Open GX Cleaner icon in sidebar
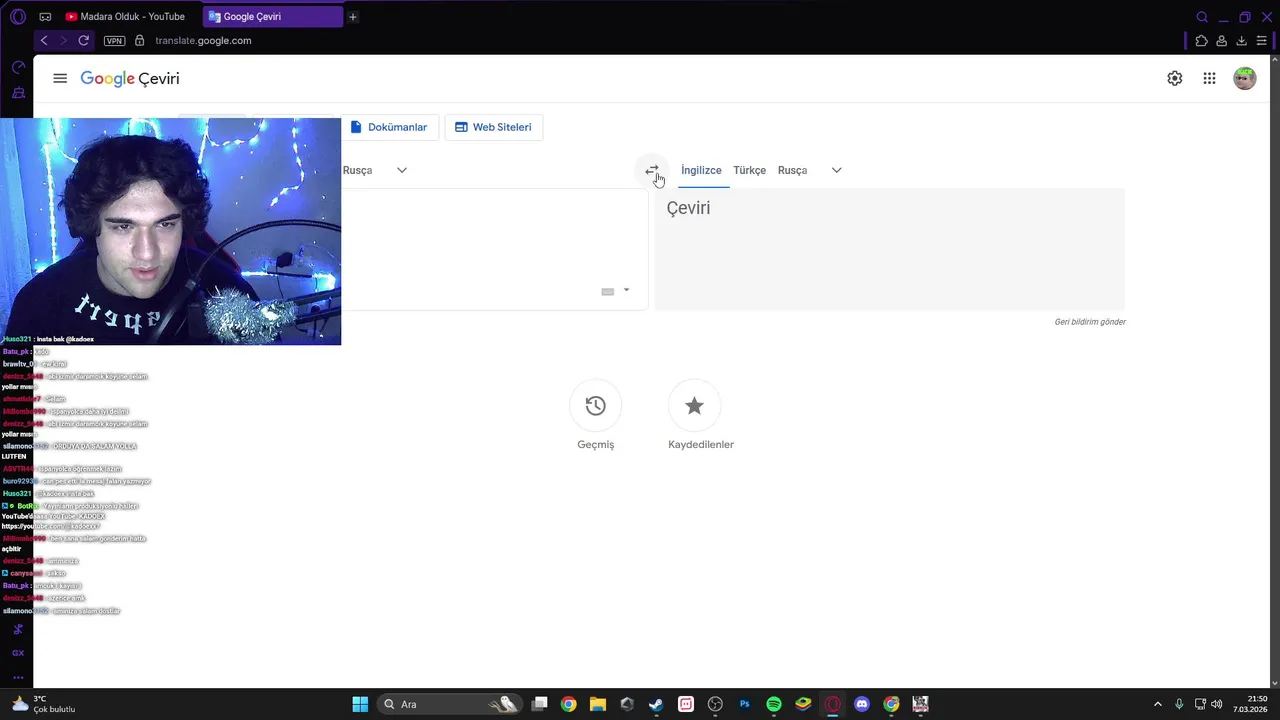The height and width of the screenshot is (720, 1280). click(18, 92)
